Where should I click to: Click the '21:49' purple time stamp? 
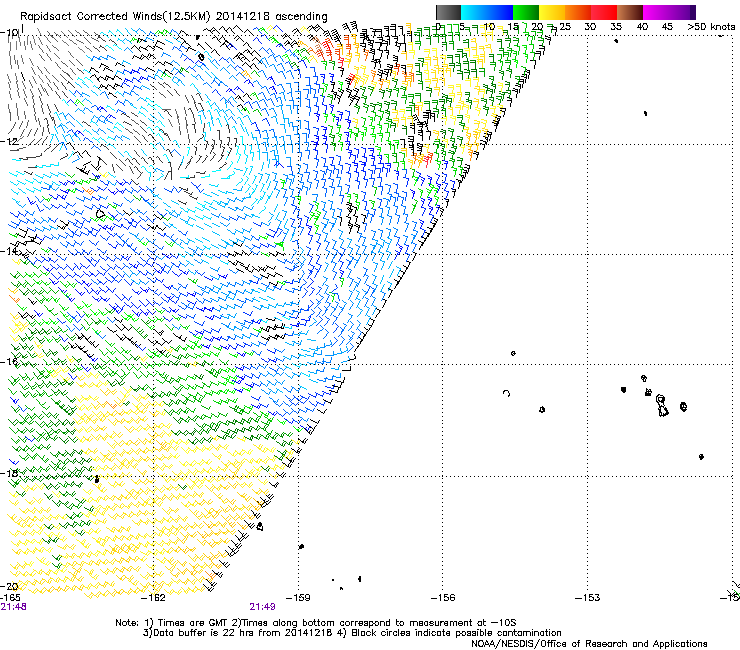coord(262,607)
